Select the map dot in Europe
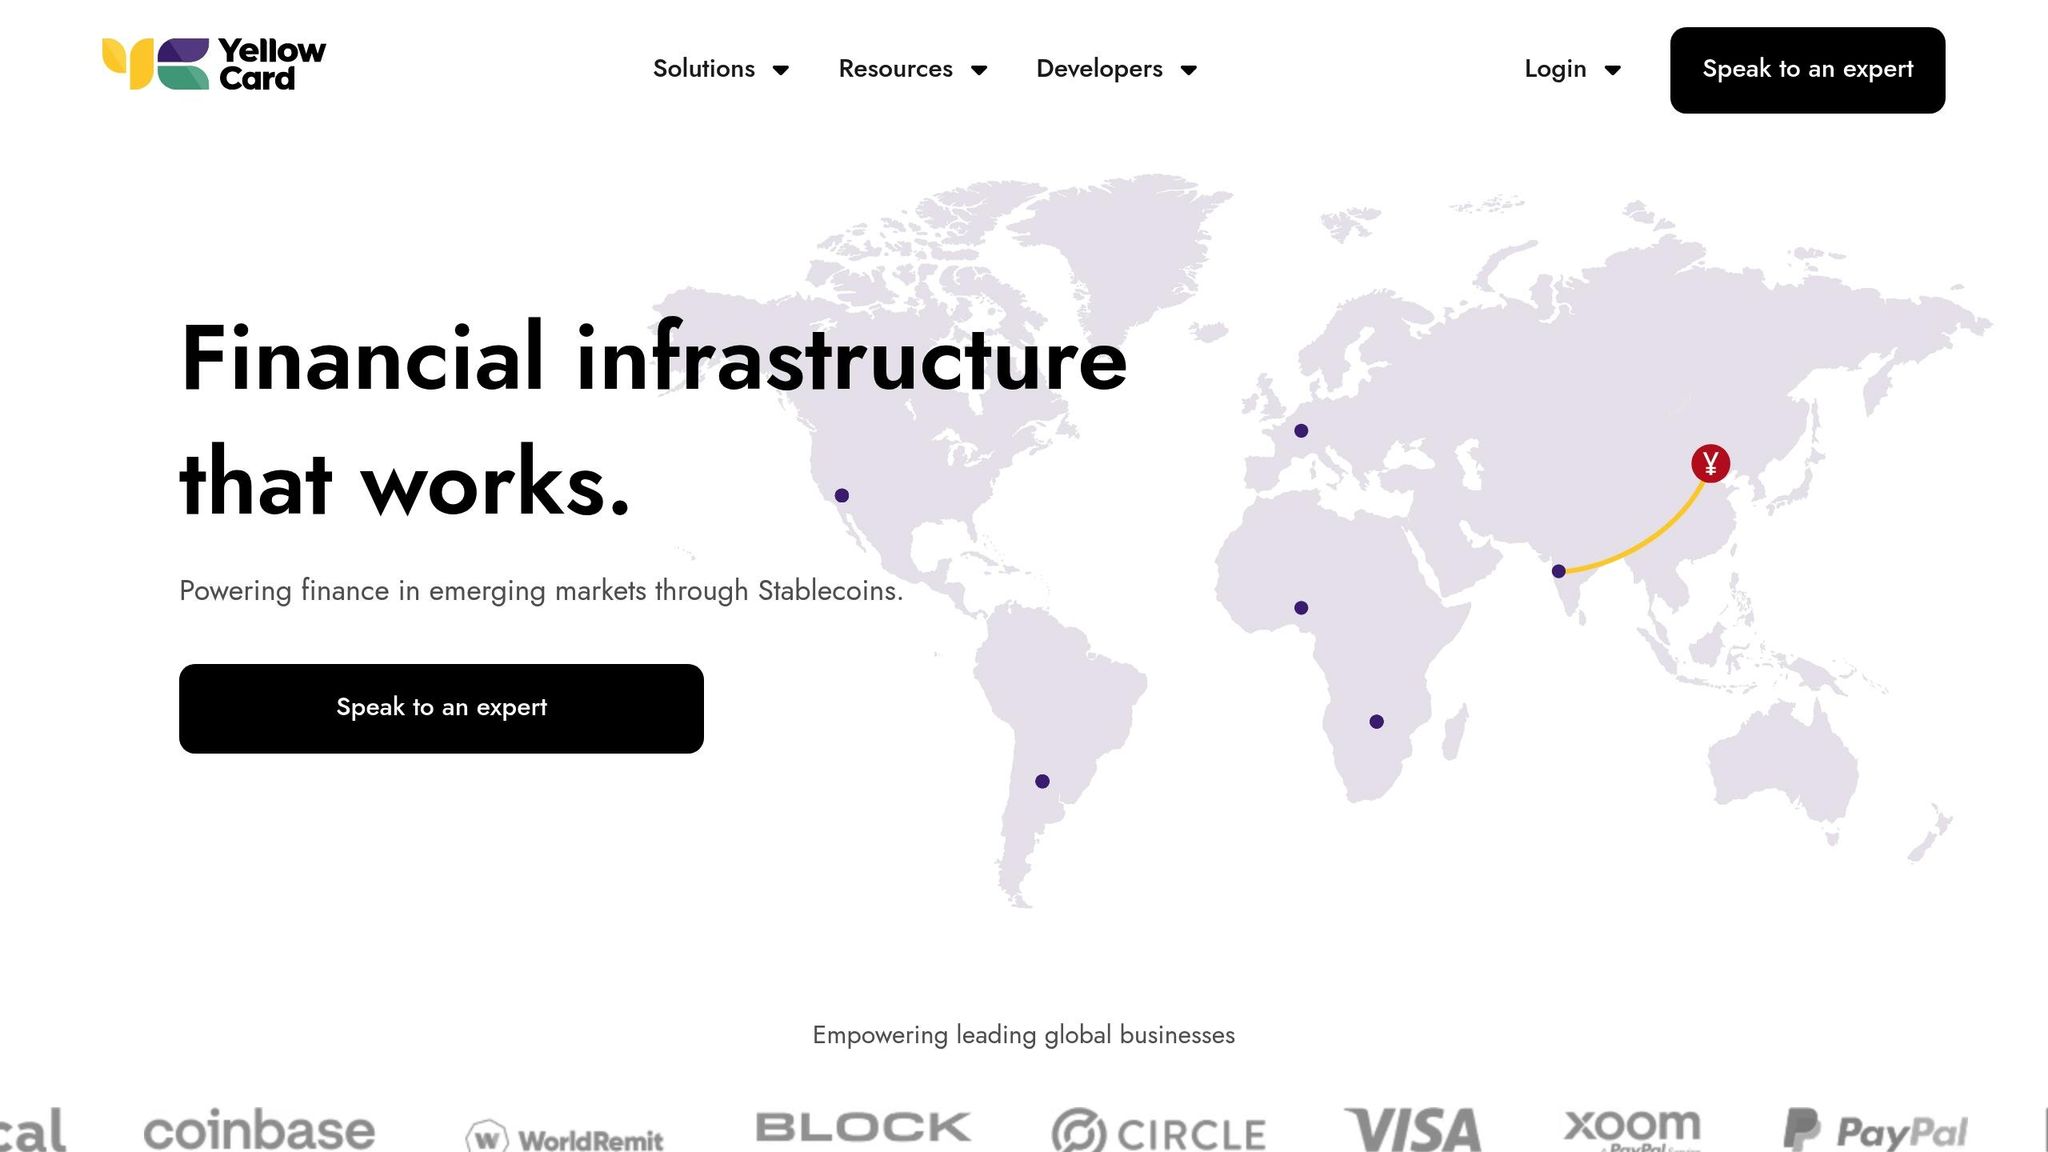 click(1301, 431)
